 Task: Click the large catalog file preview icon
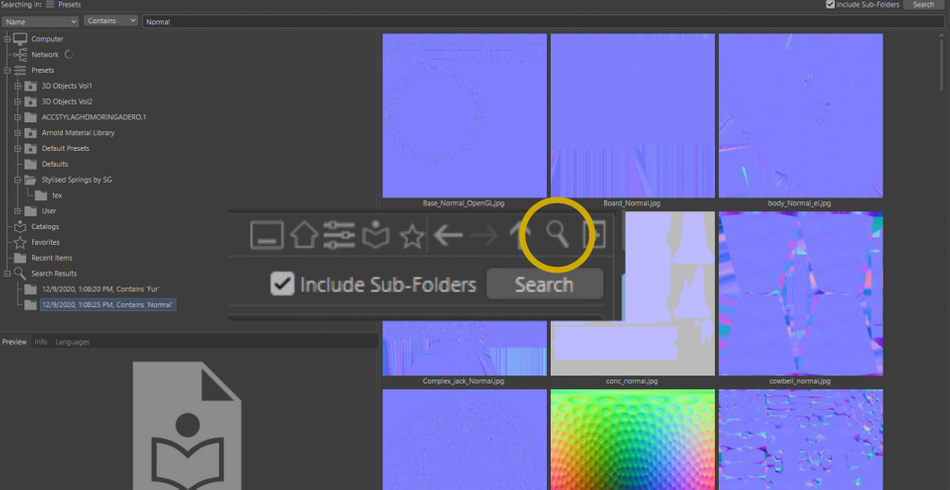click(x=187, y=426)
